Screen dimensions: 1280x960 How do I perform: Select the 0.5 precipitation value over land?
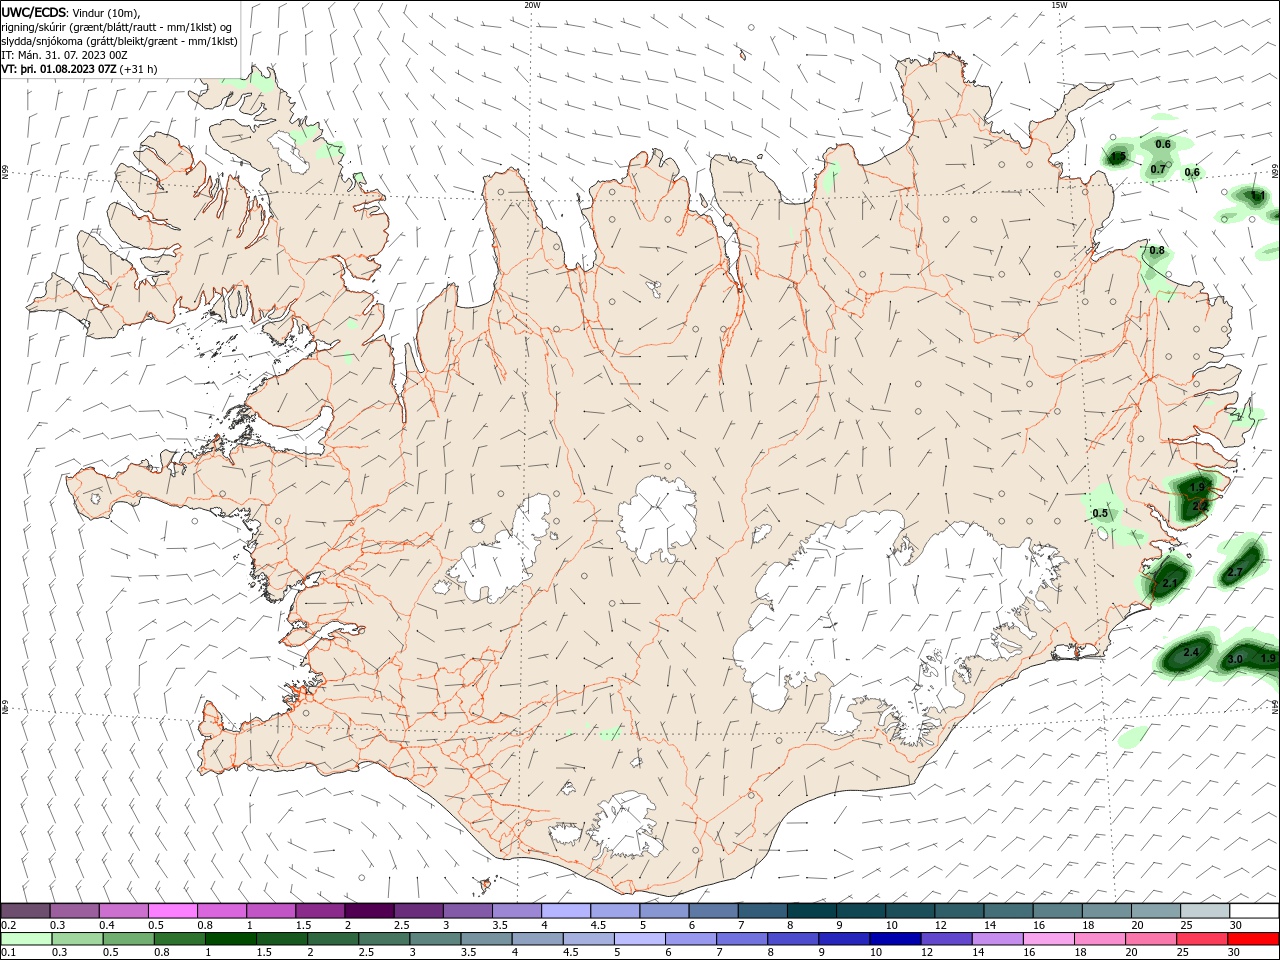pyautogui.click(x=1100, y=513)
